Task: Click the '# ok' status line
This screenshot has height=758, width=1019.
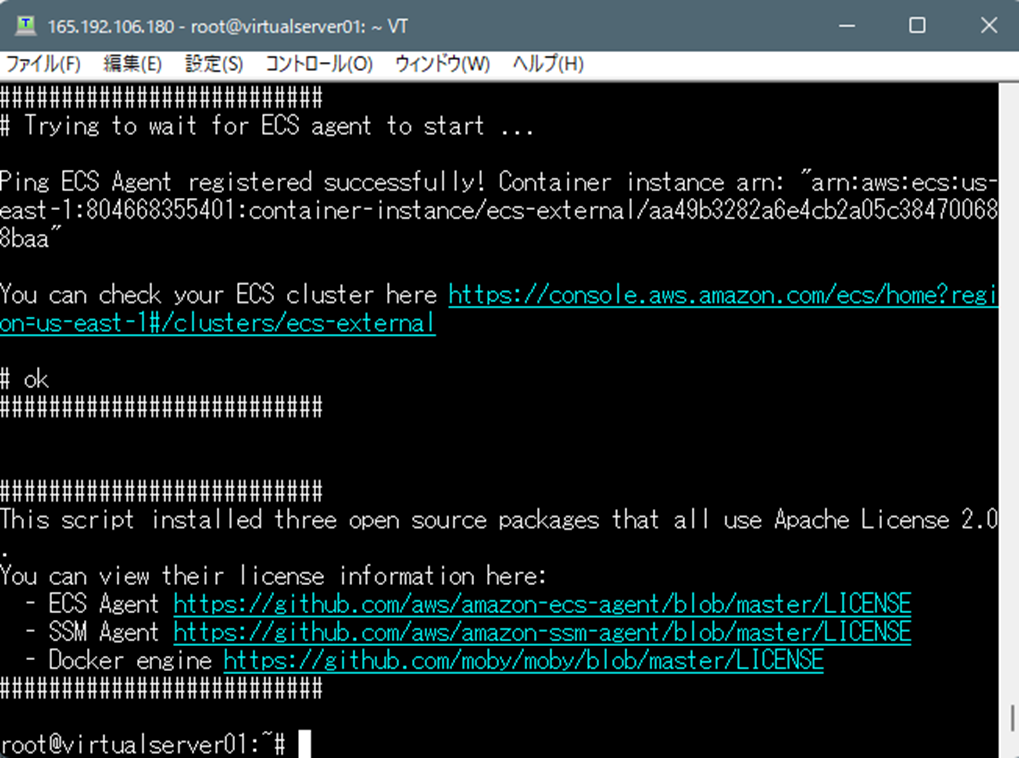Action: 25,379
